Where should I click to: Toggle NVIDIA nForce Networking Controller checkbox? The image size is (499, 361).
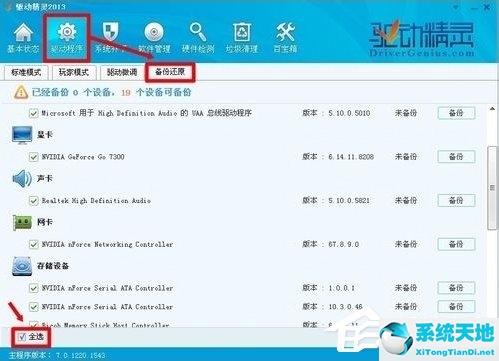click(33, 244)
